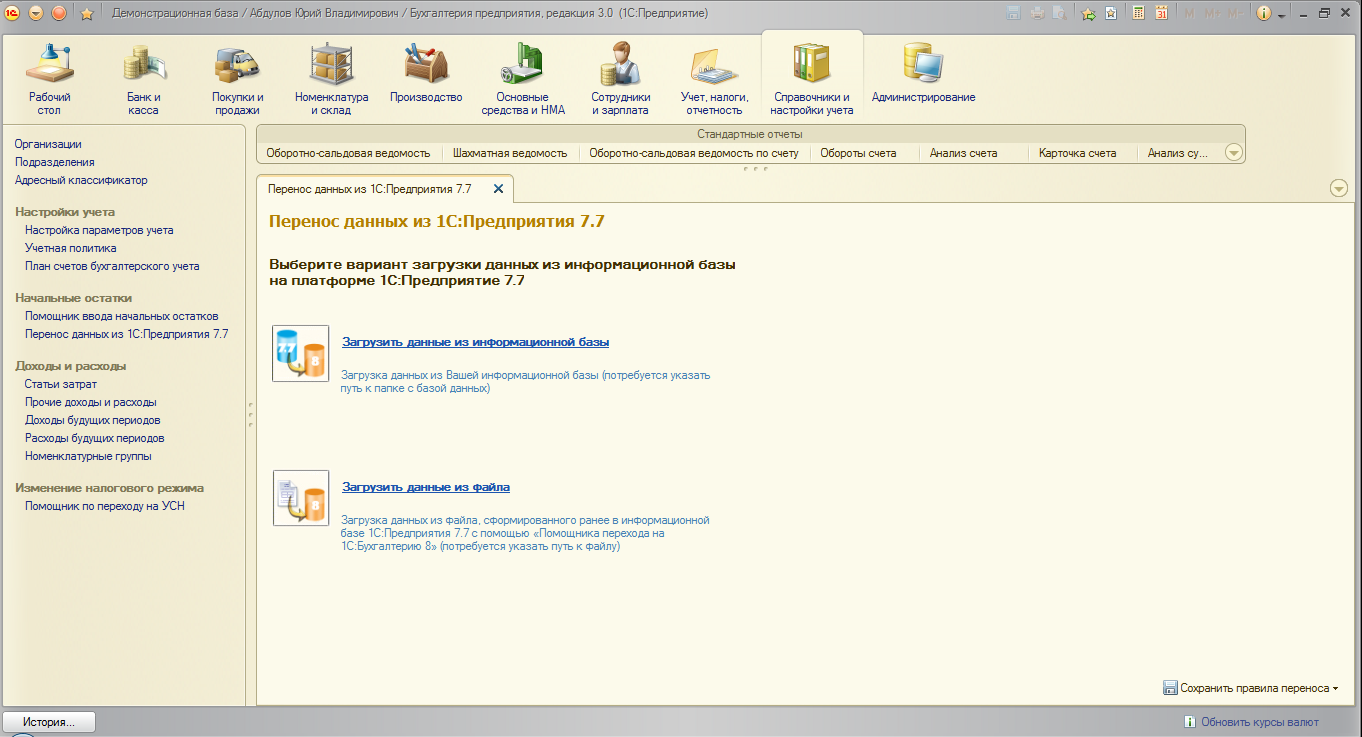
Task: Close the Перенос данных из 1С:Предприятия 7.7 tab
Action: (x=498, y=188)
